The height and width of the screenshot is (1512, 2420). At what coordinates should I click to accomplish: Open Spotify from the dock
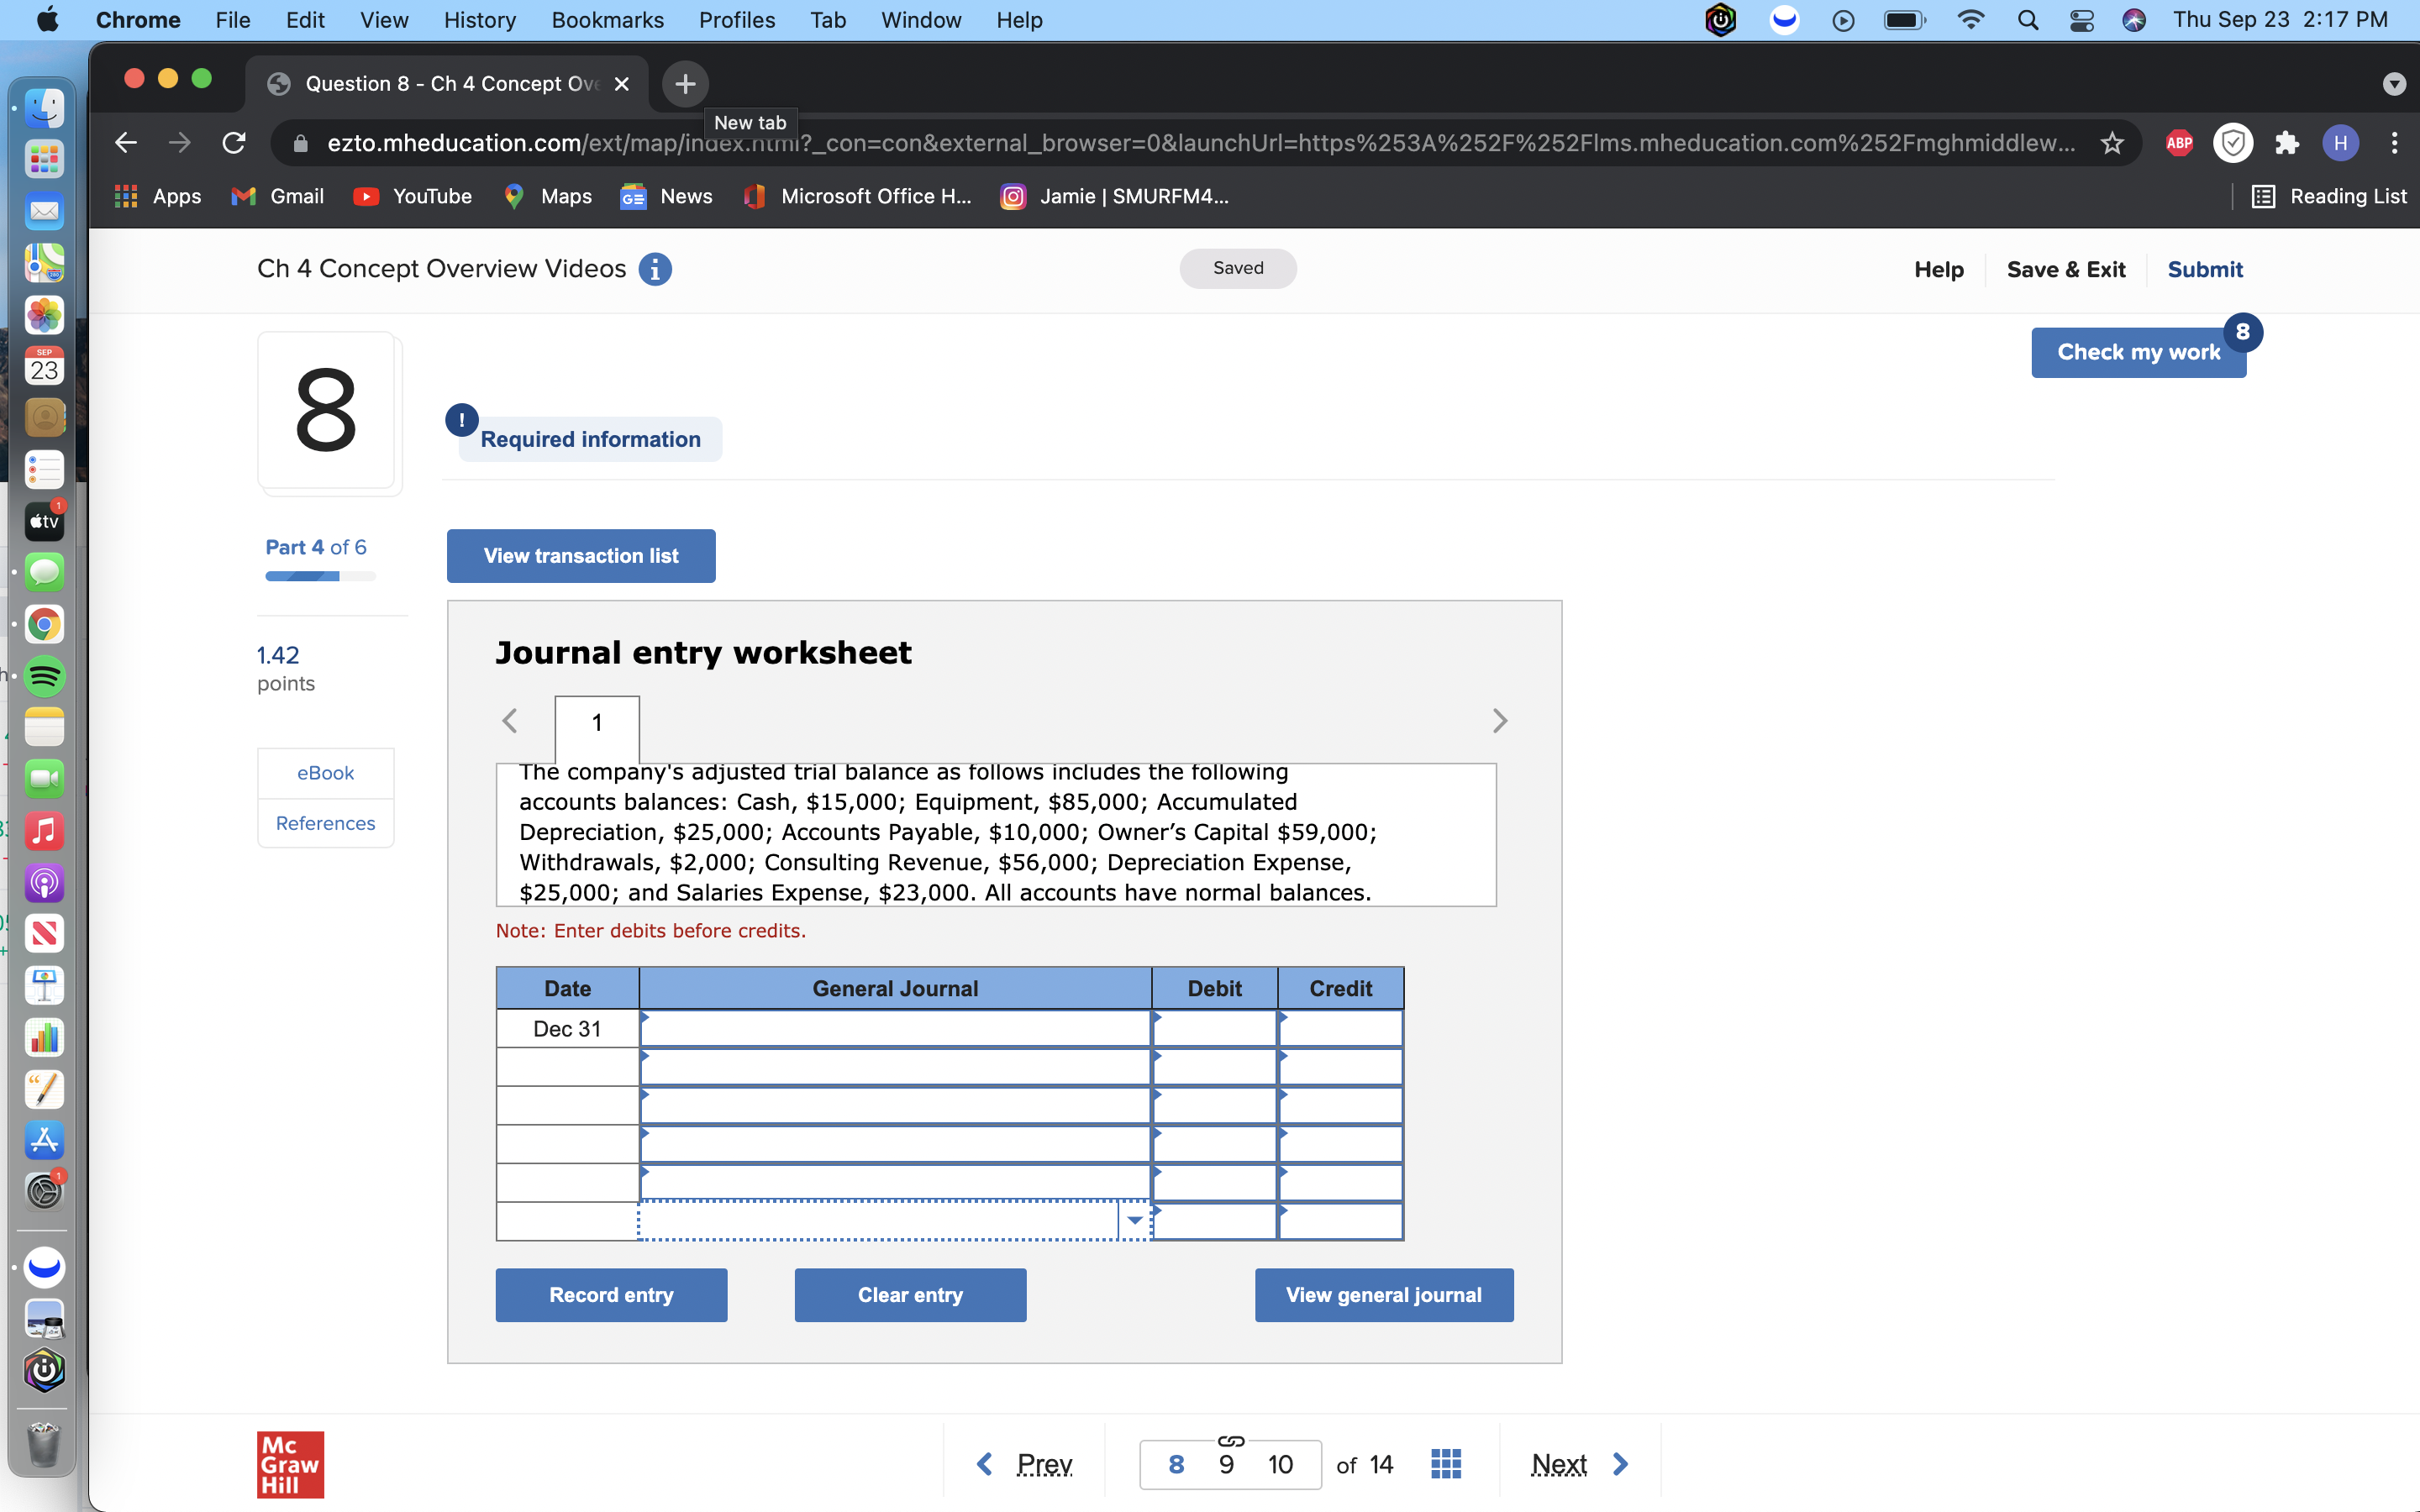[x=43, y=676]
